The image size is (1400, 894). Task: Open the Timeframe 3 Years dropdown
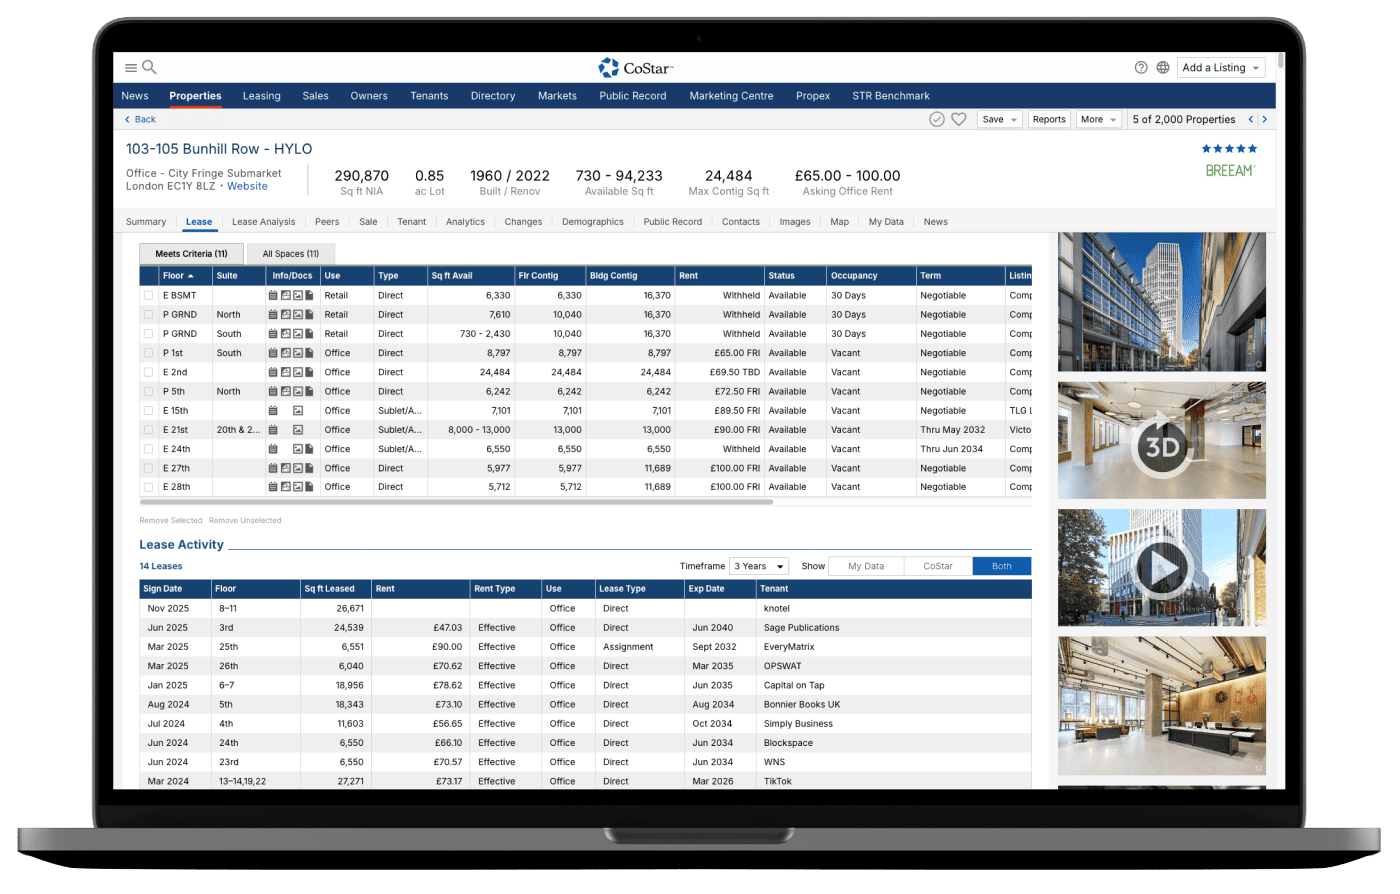coord(759,566)
